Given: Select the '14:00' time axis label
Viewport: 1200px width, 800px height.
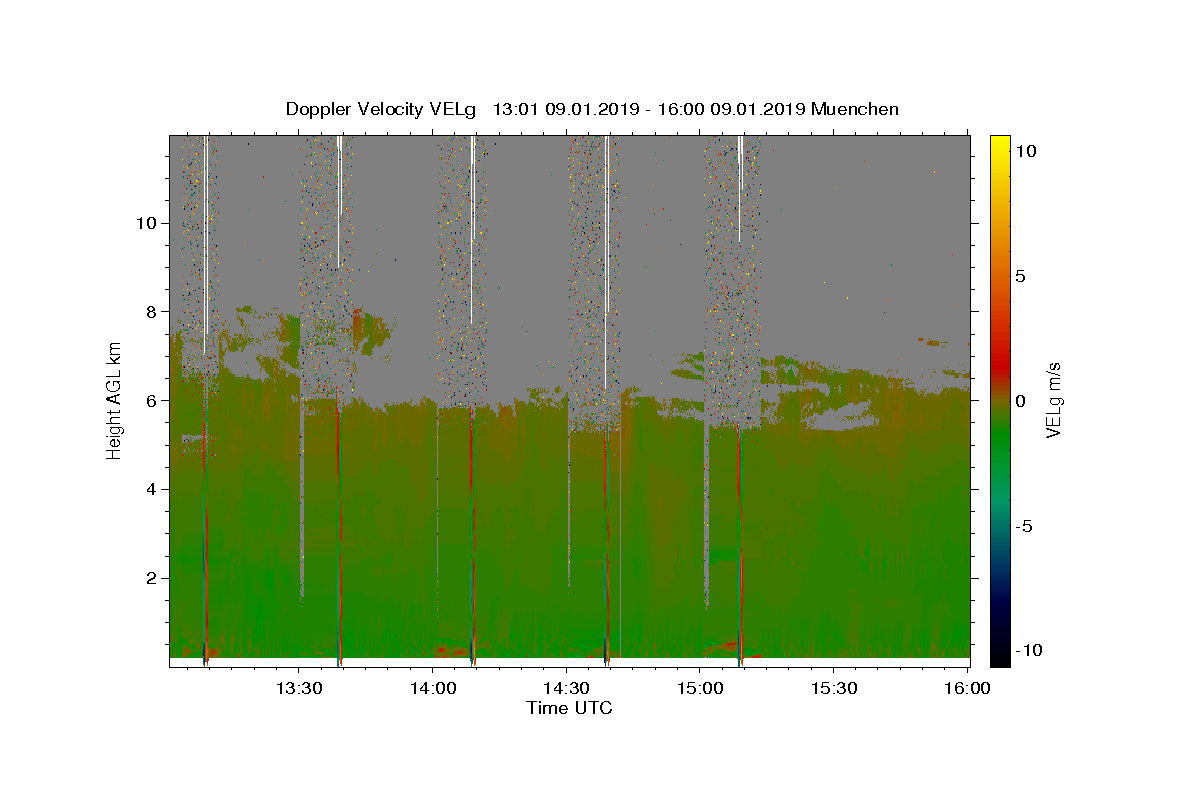Looking at the screenshot, I should (x=433, y=688).
